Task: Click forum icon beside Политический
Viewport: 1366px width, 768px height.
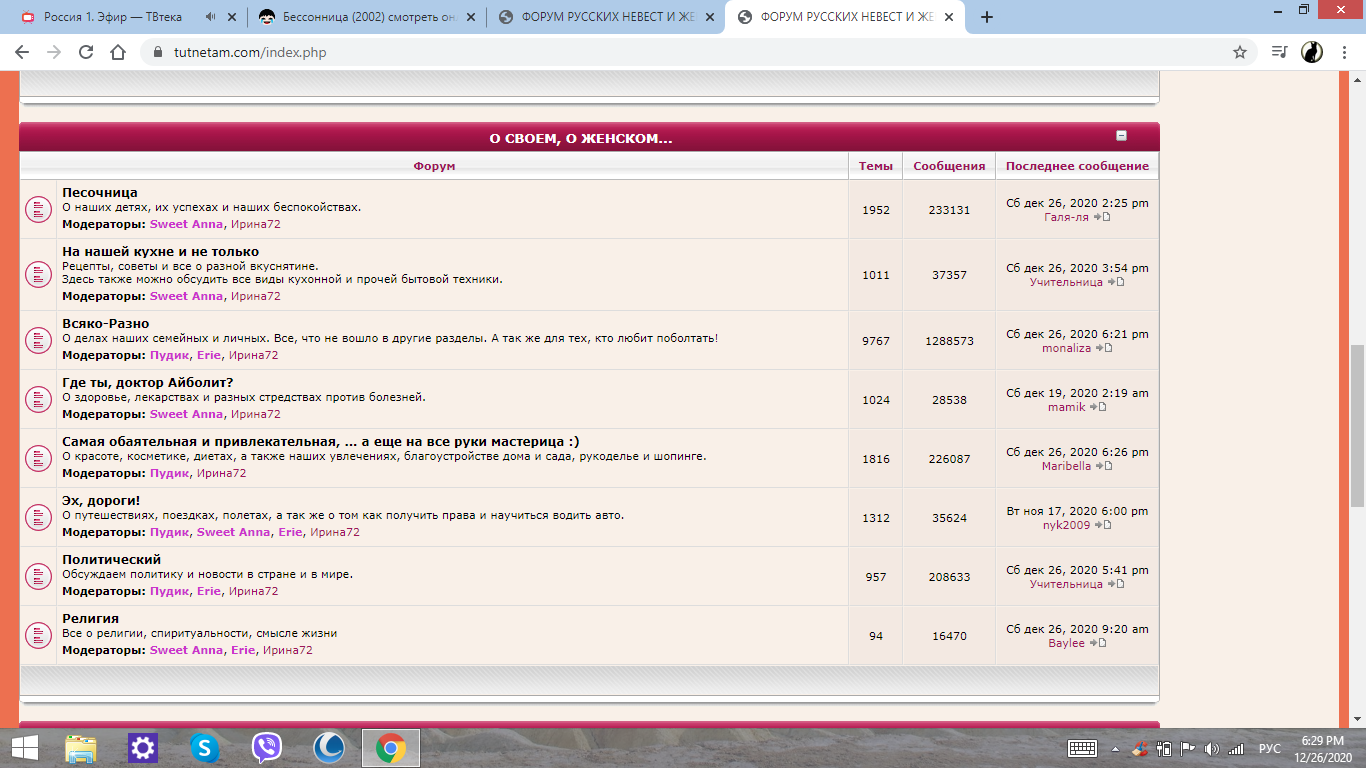Action: click(38, 576)
